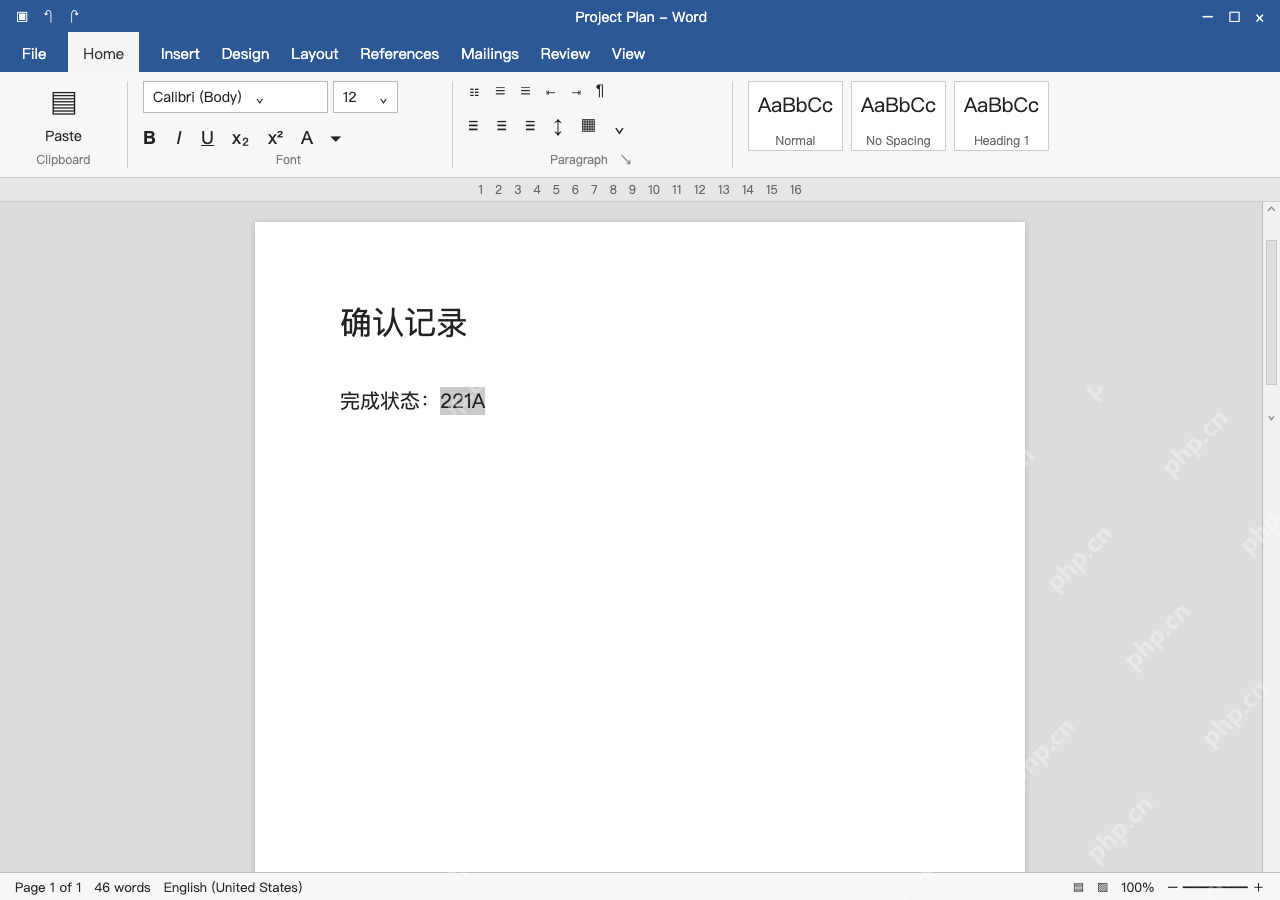Image resolution: width=1280 pixels, height=900 pixels.
Task: Click the zoom slider in status bar
Action: tap(1215, 887)
